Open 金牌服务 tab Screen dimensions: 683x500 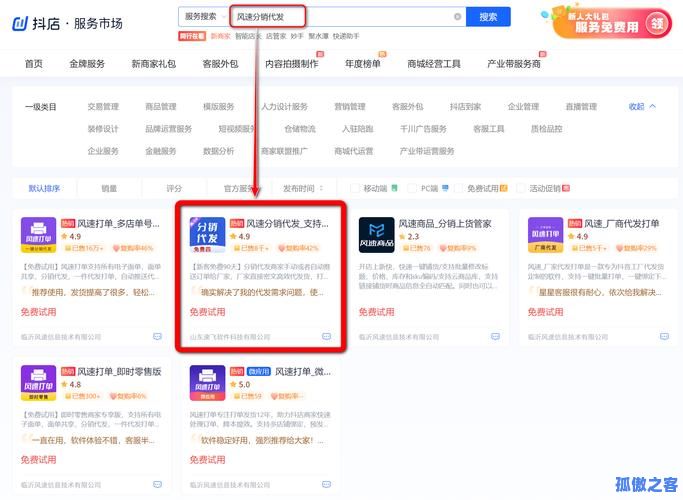tap(87, 64)
